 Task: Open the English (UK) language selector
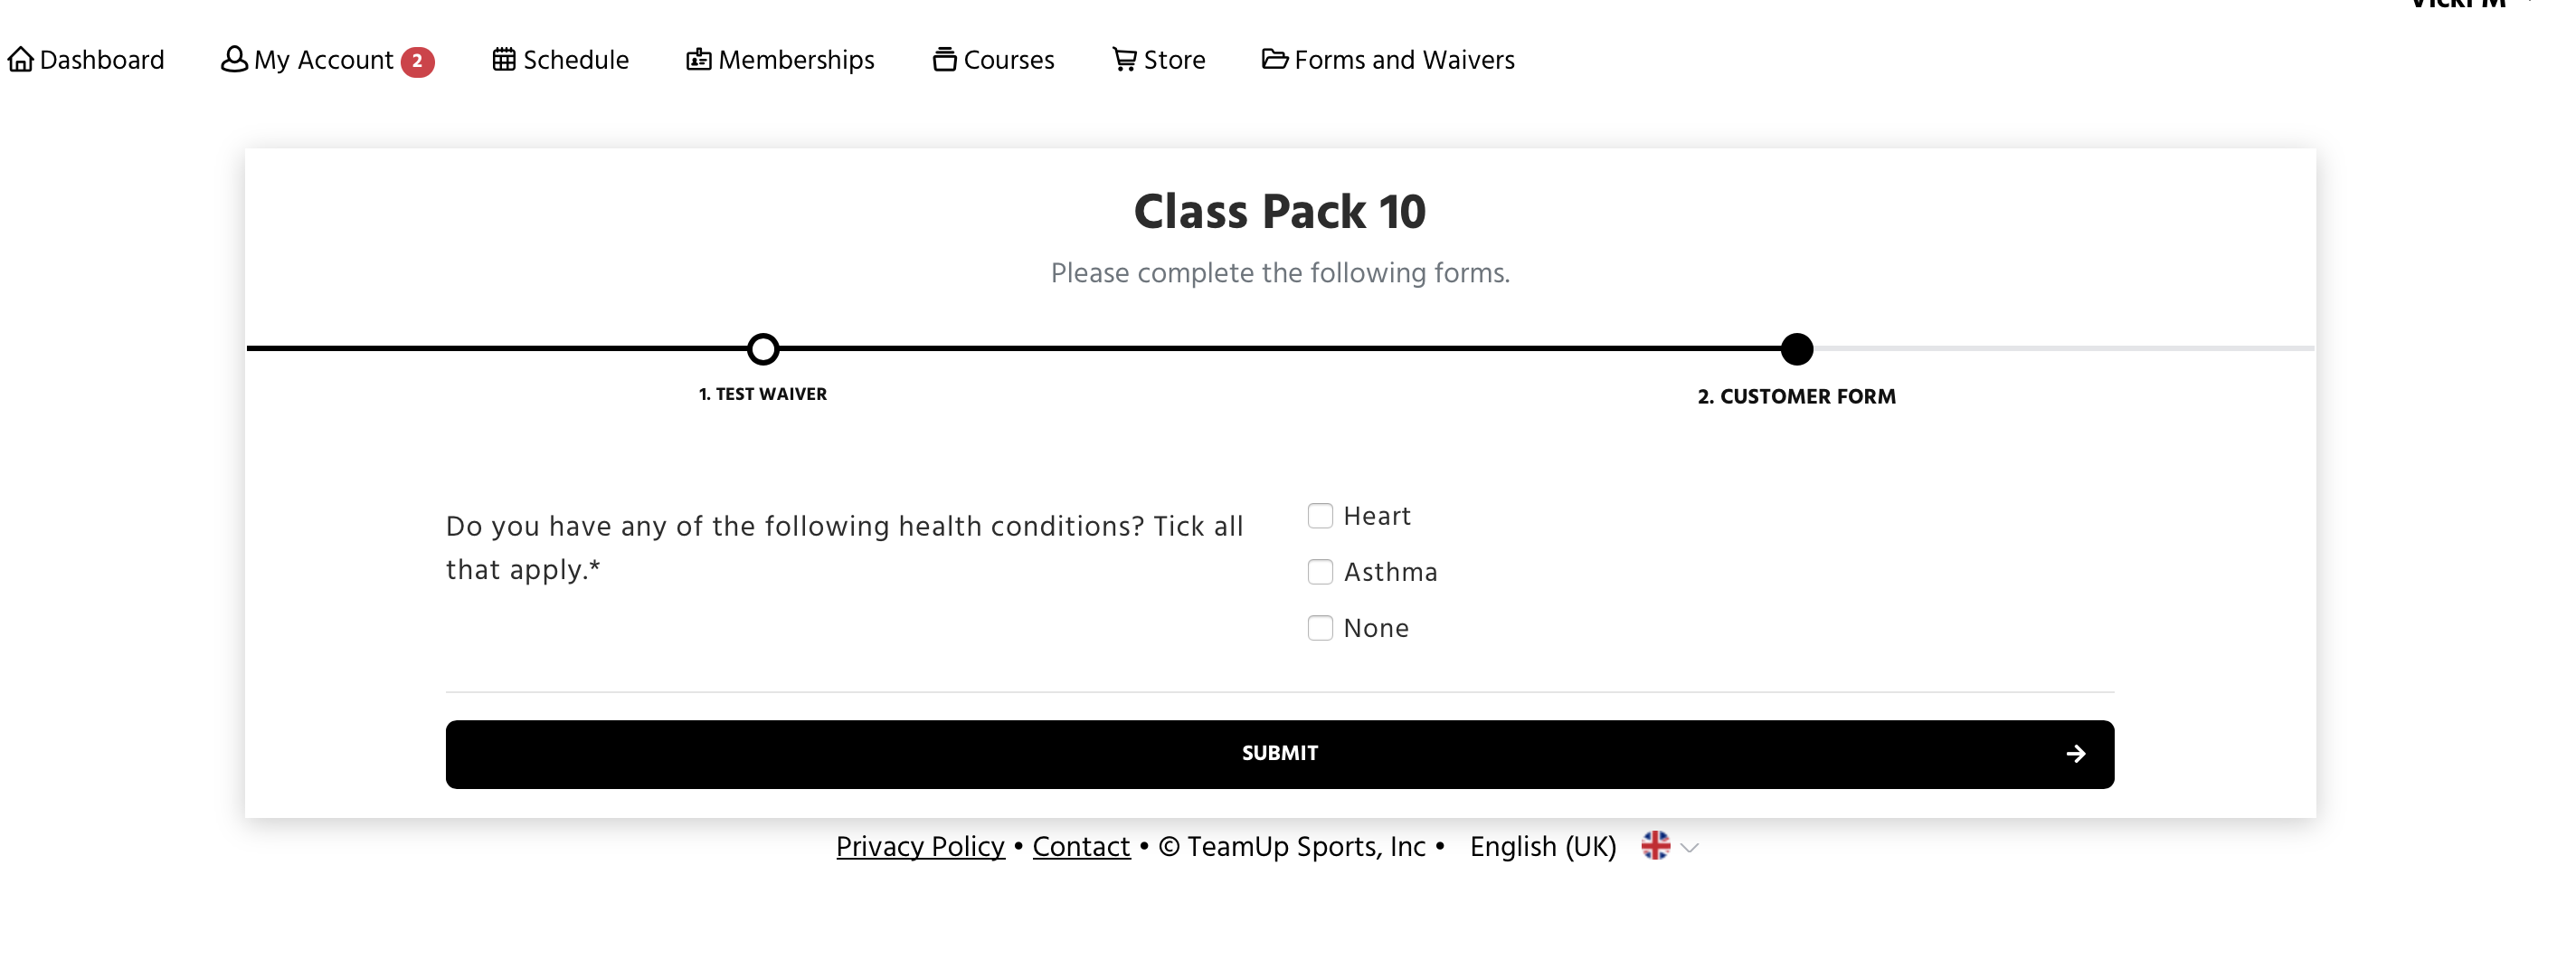pyautogui.click(x=1542, y=847)
